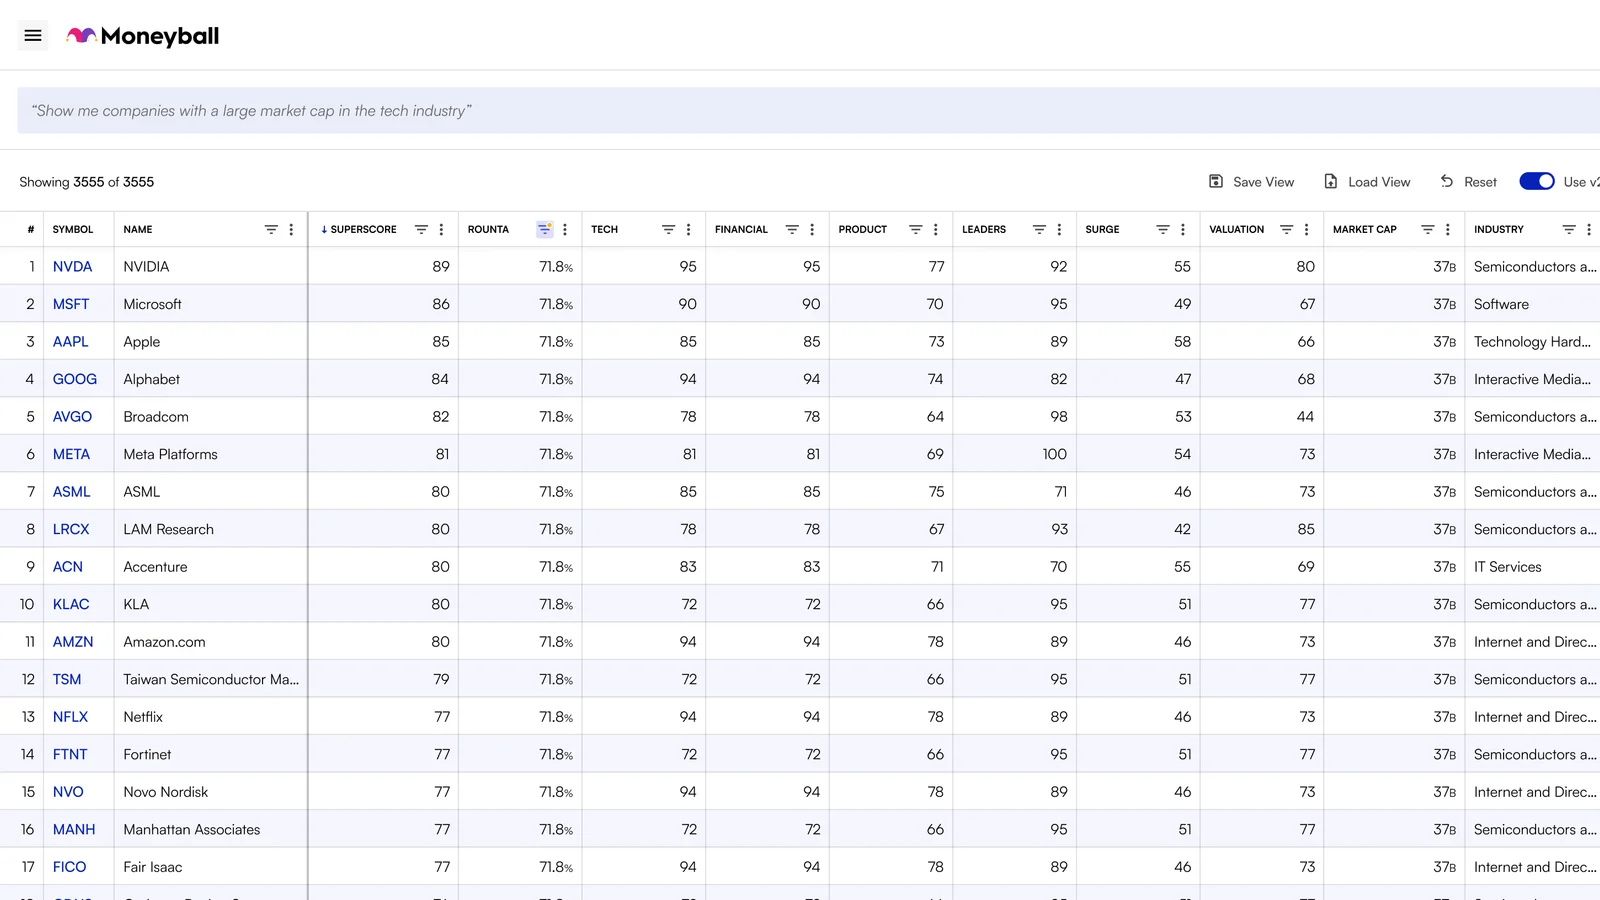The height and width of the screenshot is (900, 1600).
Task: Open the MSFT ticker link
Action: pos(71,304)
